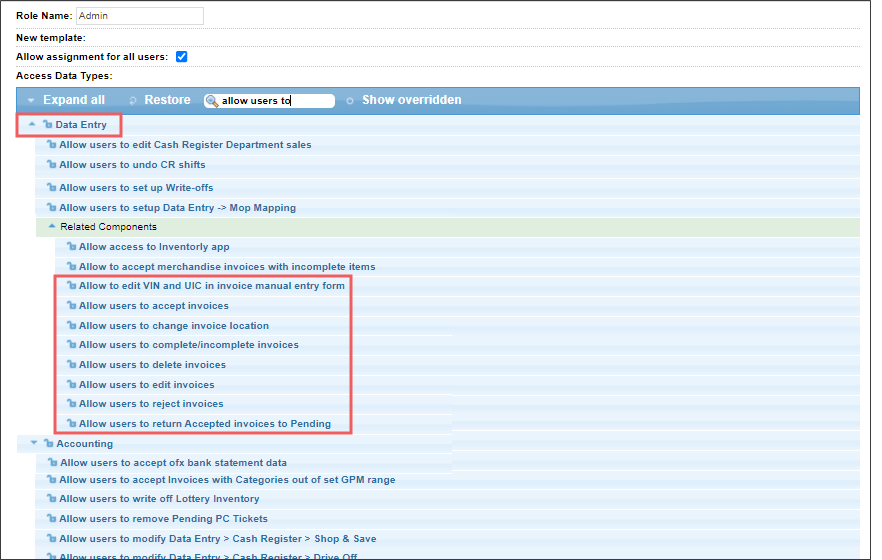The height and width of the screenshot is (560, 882).
Task: Click icon beside Invoices with Categories out of GPM range
Action: coord(52,480)
